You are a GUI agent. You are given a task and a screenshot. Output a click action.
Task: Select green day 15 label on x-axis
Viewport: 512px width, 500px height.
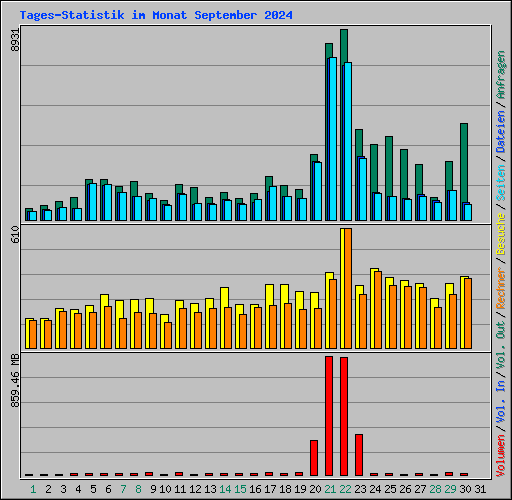(x=240, y=489)
